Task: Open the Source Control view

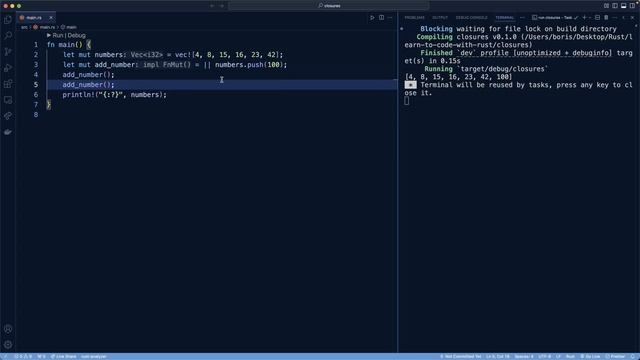Action: (8, 52)
